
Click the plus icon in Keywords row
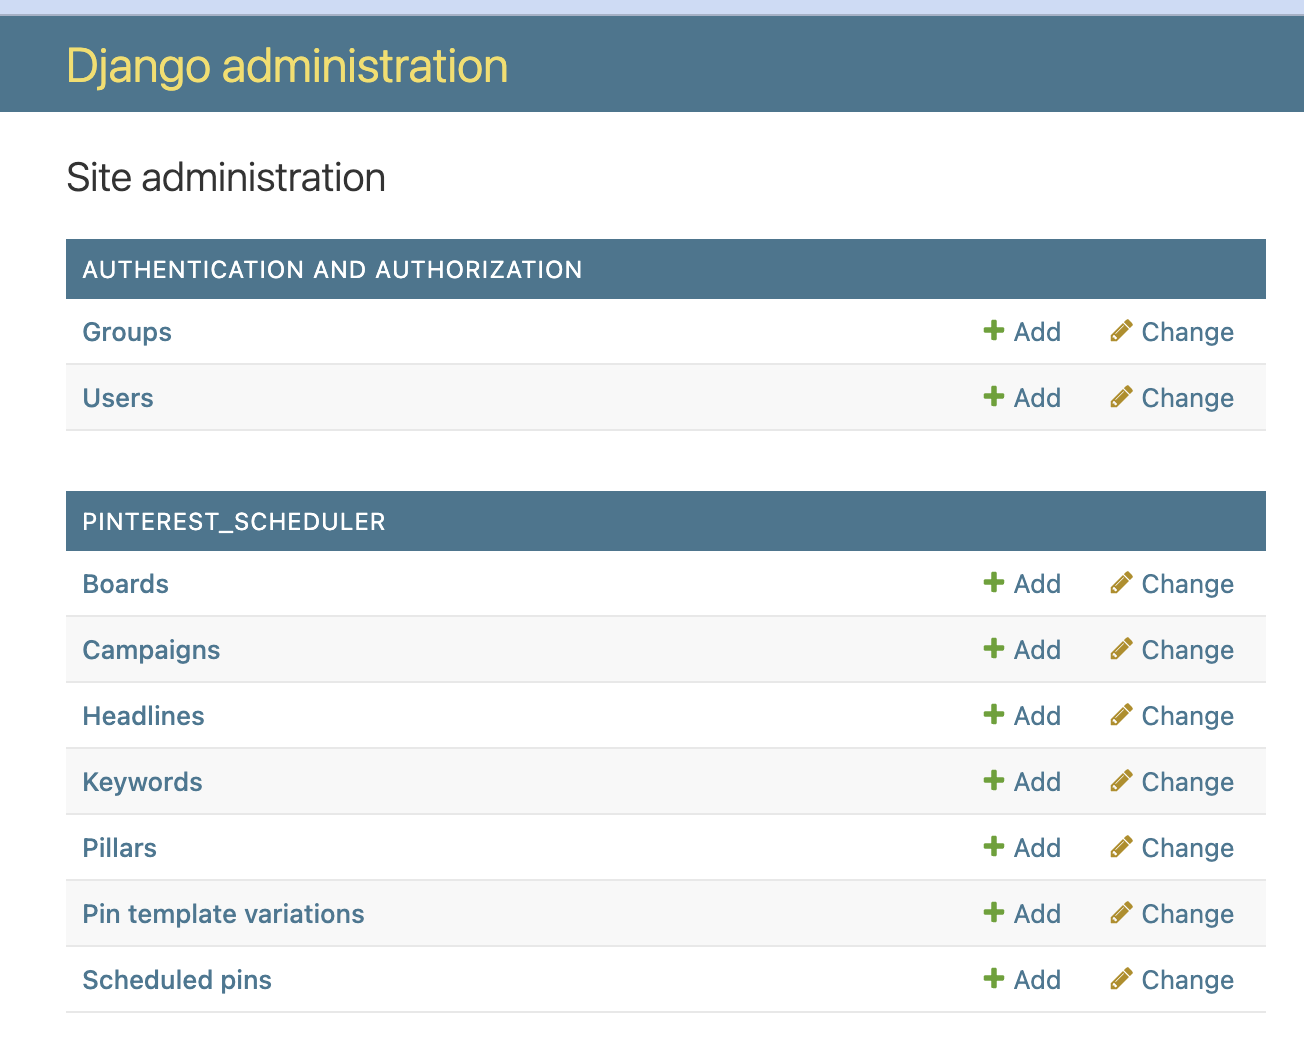click(993, 780)
